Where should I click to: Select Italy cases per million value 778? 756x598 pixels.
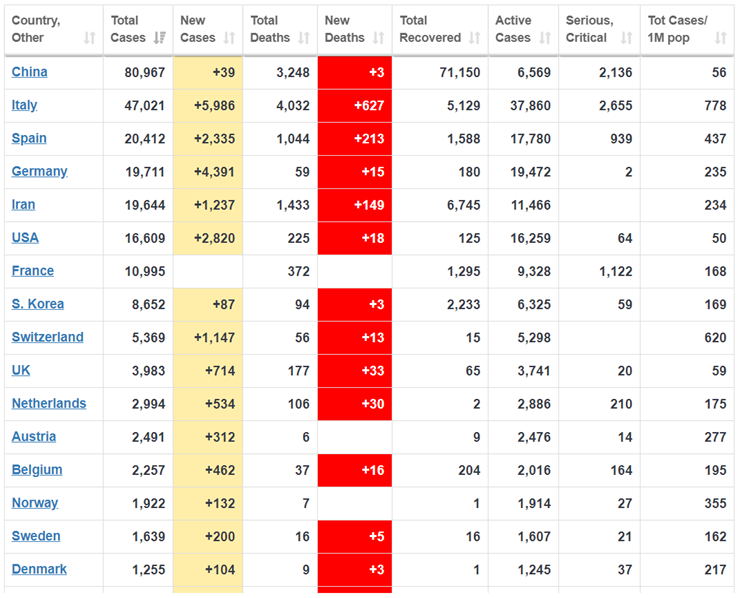point(715,106)
